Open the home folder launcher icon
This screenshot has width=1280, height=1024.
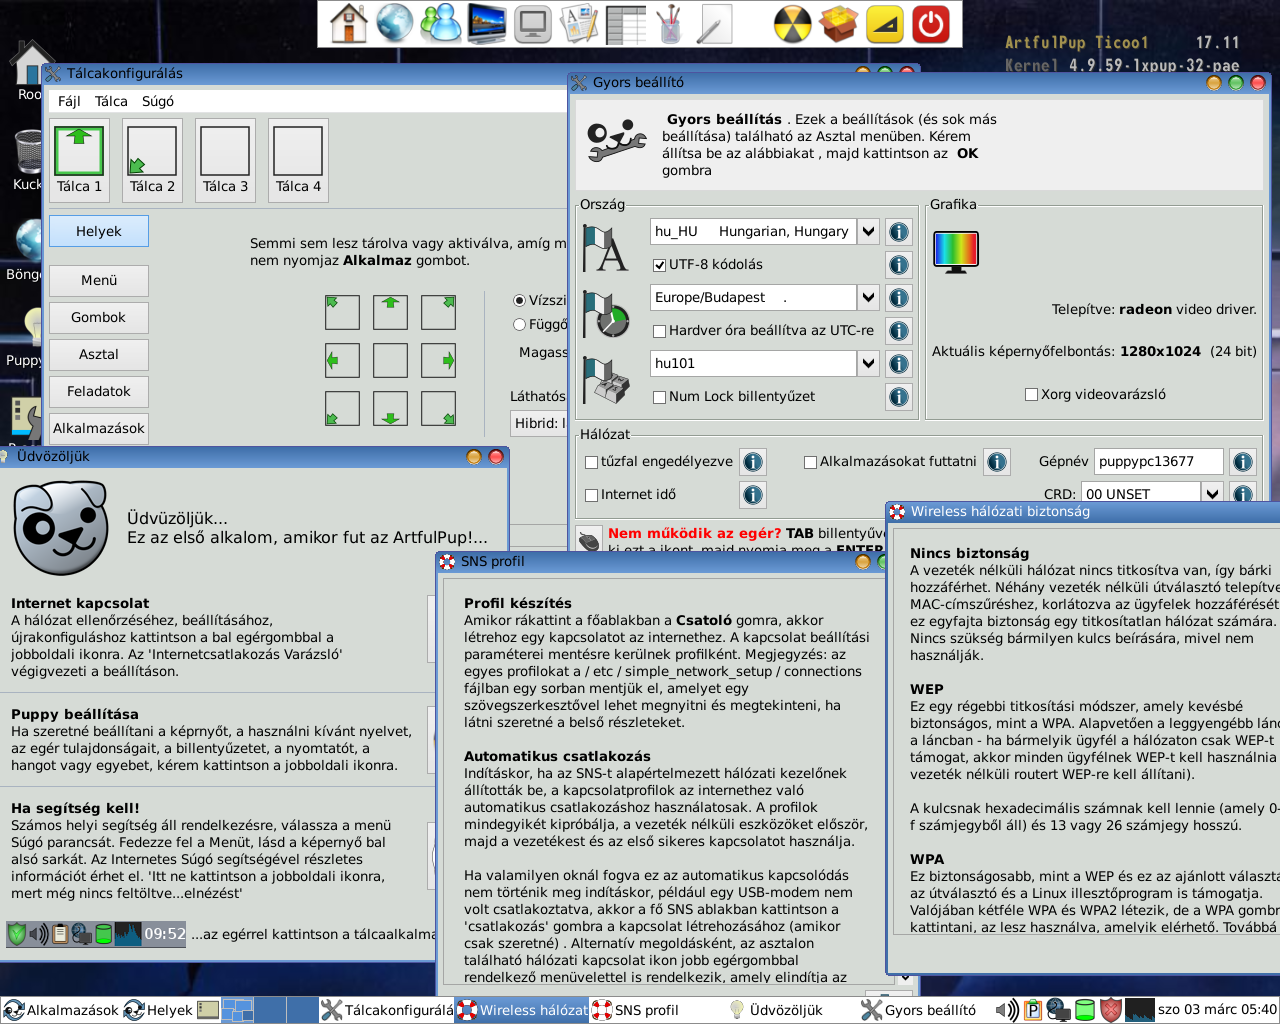(348, 23)
